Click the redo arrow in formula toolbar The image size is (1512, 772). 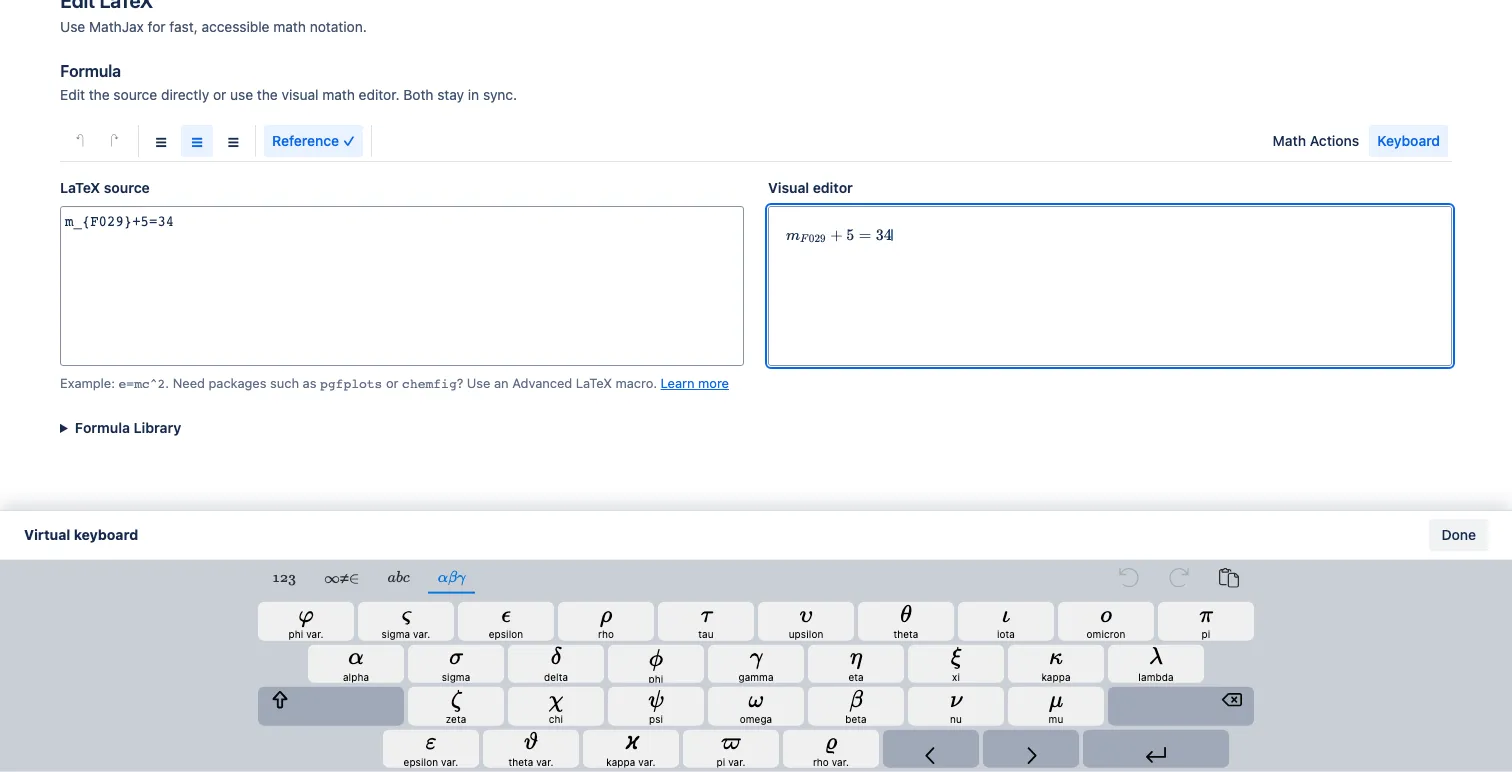[x=115, y=141]
